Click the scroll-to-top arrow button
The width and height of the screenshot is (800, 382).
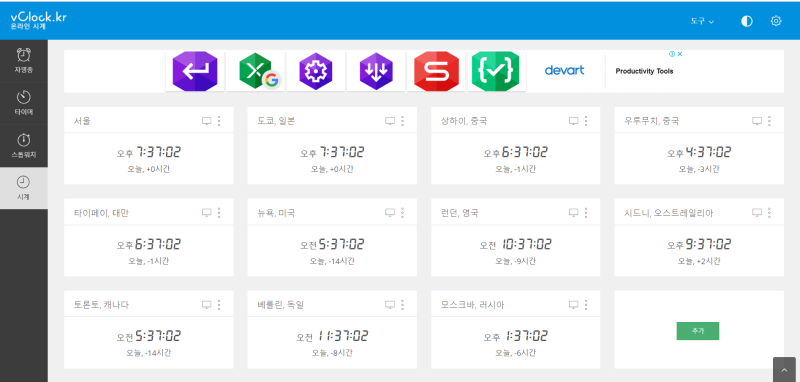(784, 370)
